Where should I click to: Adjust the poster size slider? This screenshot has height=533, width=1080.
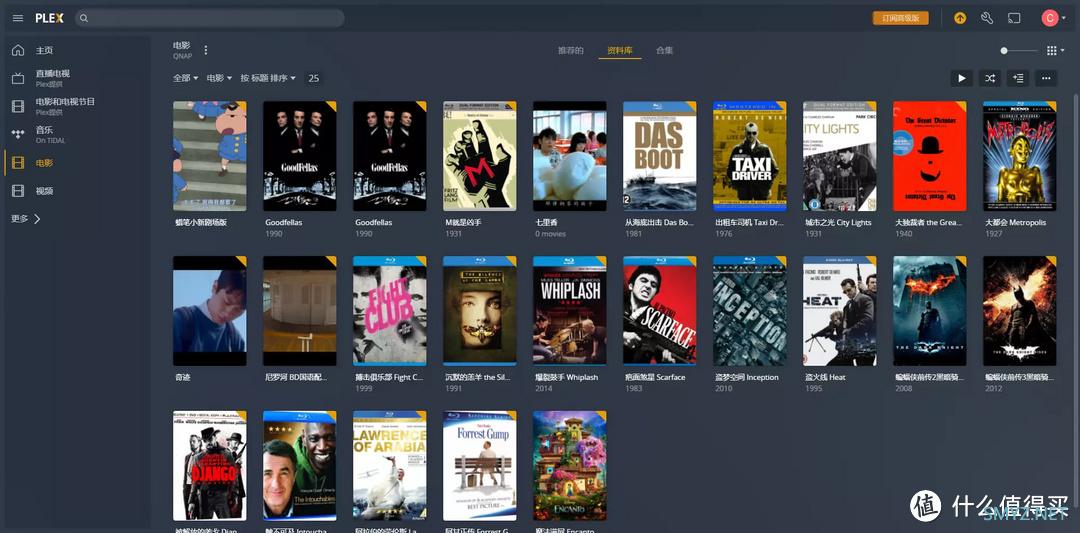[1019, 50]
